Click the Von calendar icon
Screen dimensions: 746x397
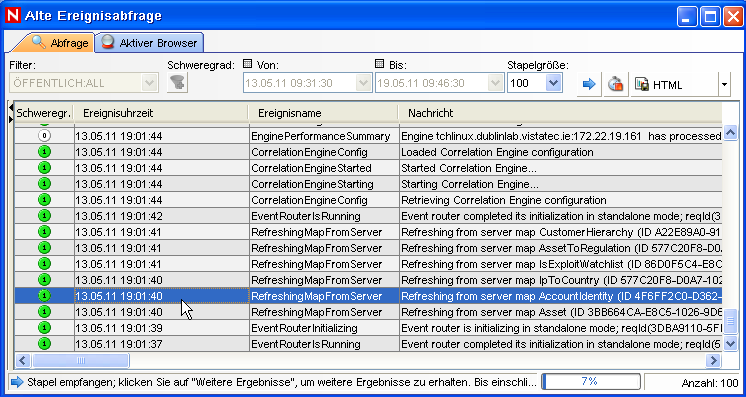[x=247, y=64]
